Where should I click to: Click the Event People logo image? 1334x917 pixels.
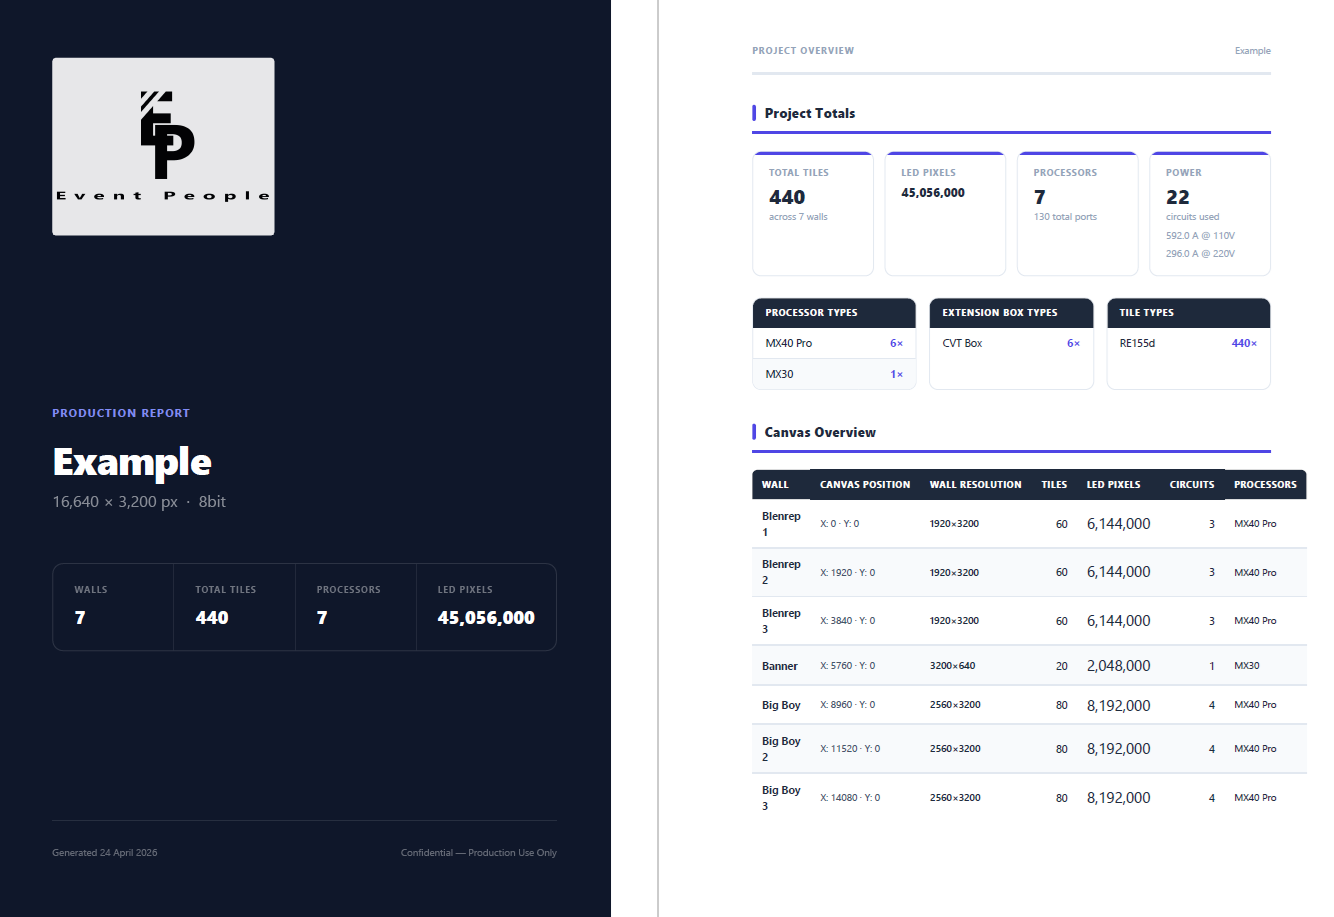tap(163, 147)
